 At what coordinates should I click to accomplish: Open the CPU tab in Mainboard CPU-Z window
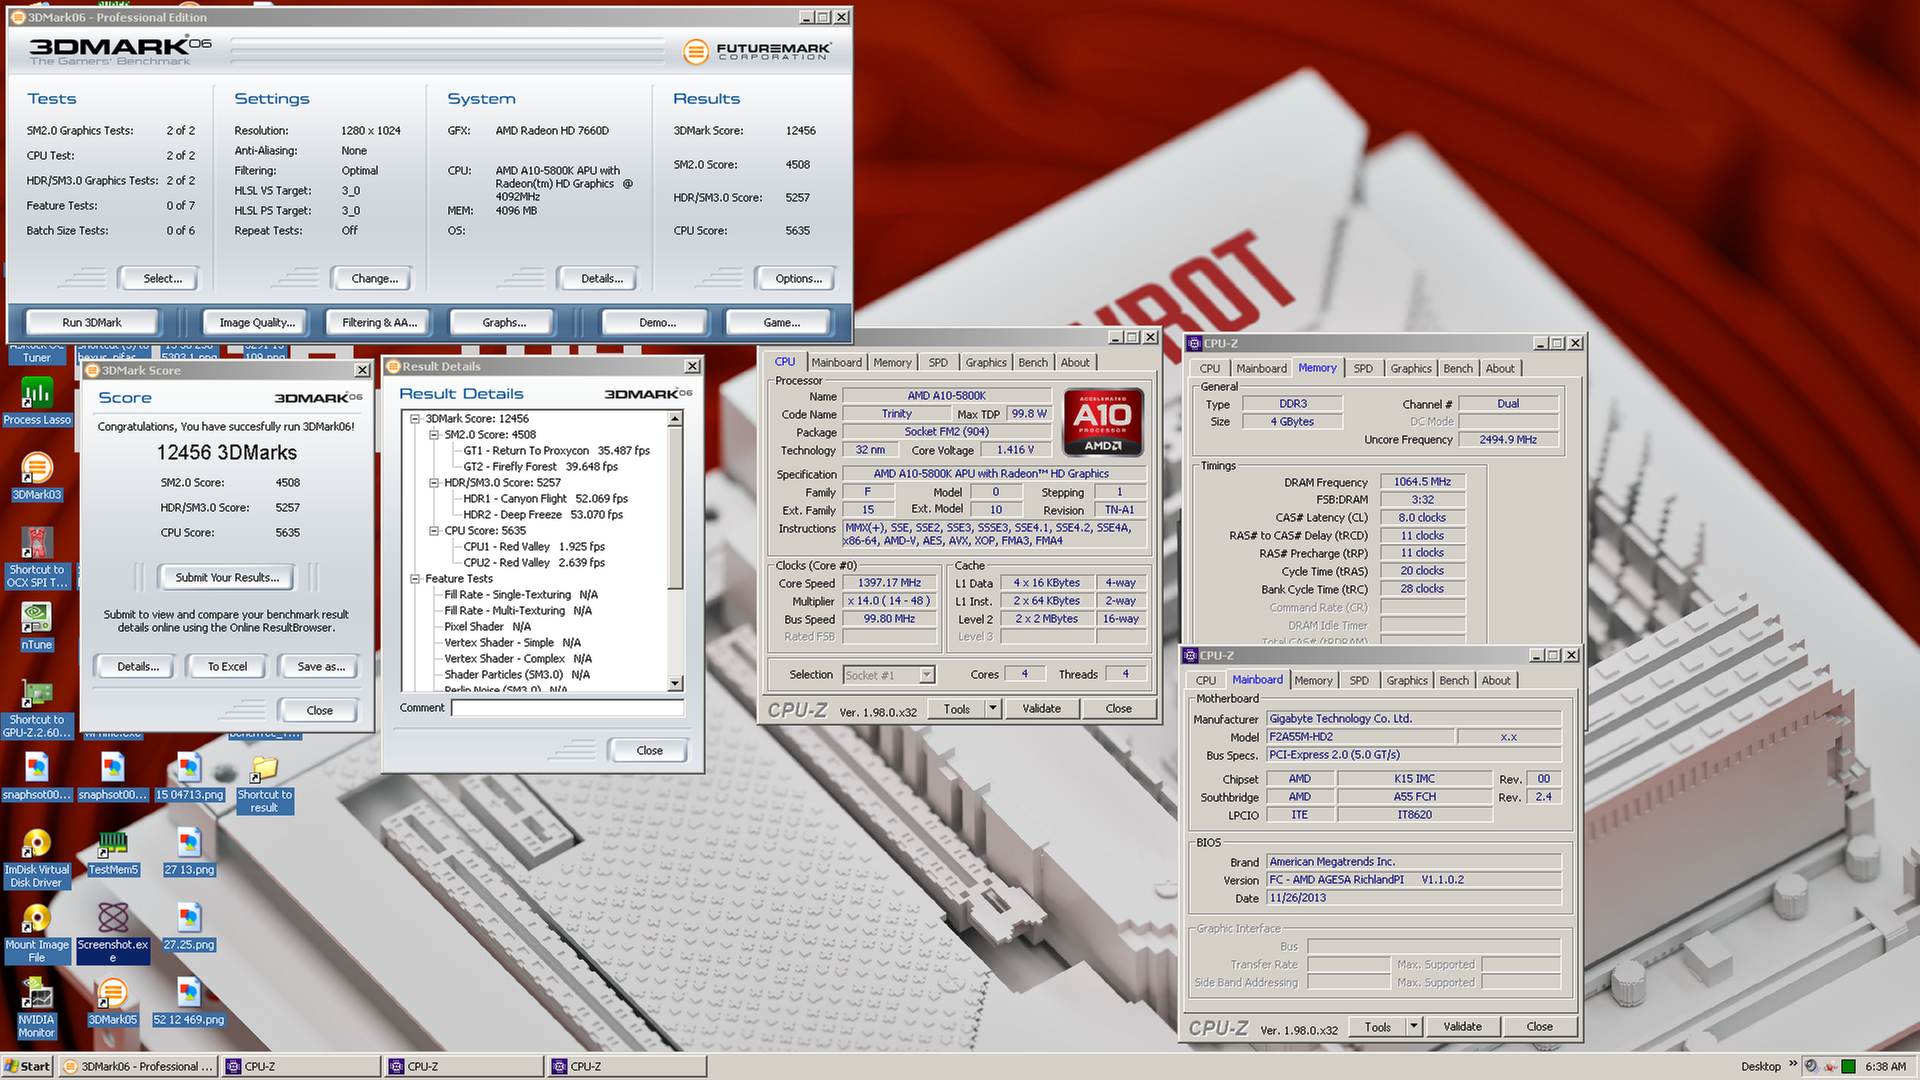[x=1206, y=681]
